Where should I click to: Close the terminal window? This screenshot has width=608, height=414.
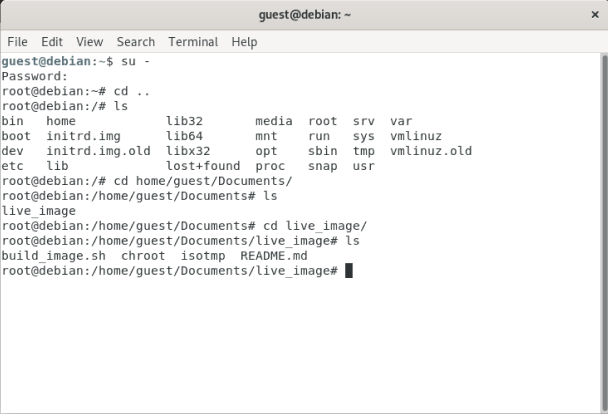click(x=589, y=15)
